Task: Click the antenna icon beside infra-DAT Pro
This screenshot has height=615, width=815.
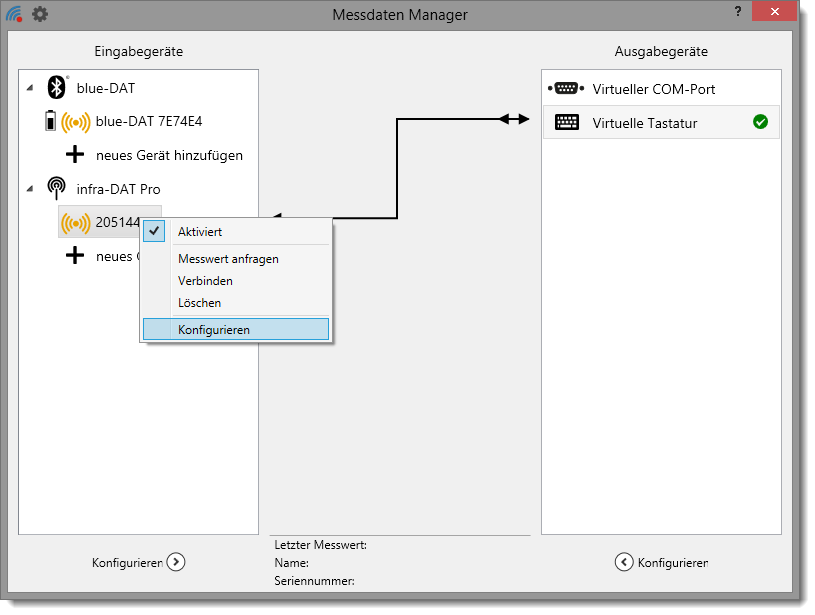Action: [x=57, y=189]
